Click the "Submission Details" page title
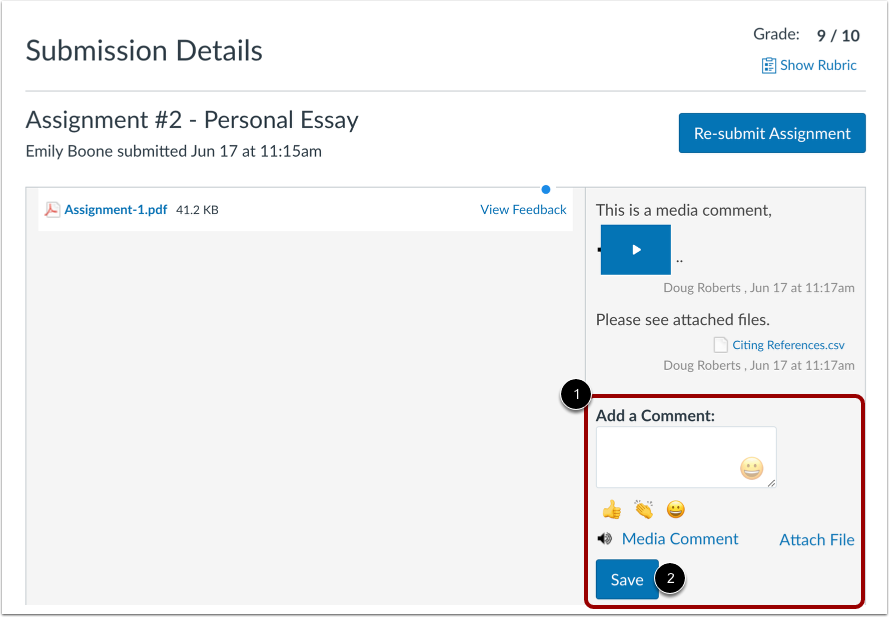Screen dimensions: 889x617 [144, 50]
